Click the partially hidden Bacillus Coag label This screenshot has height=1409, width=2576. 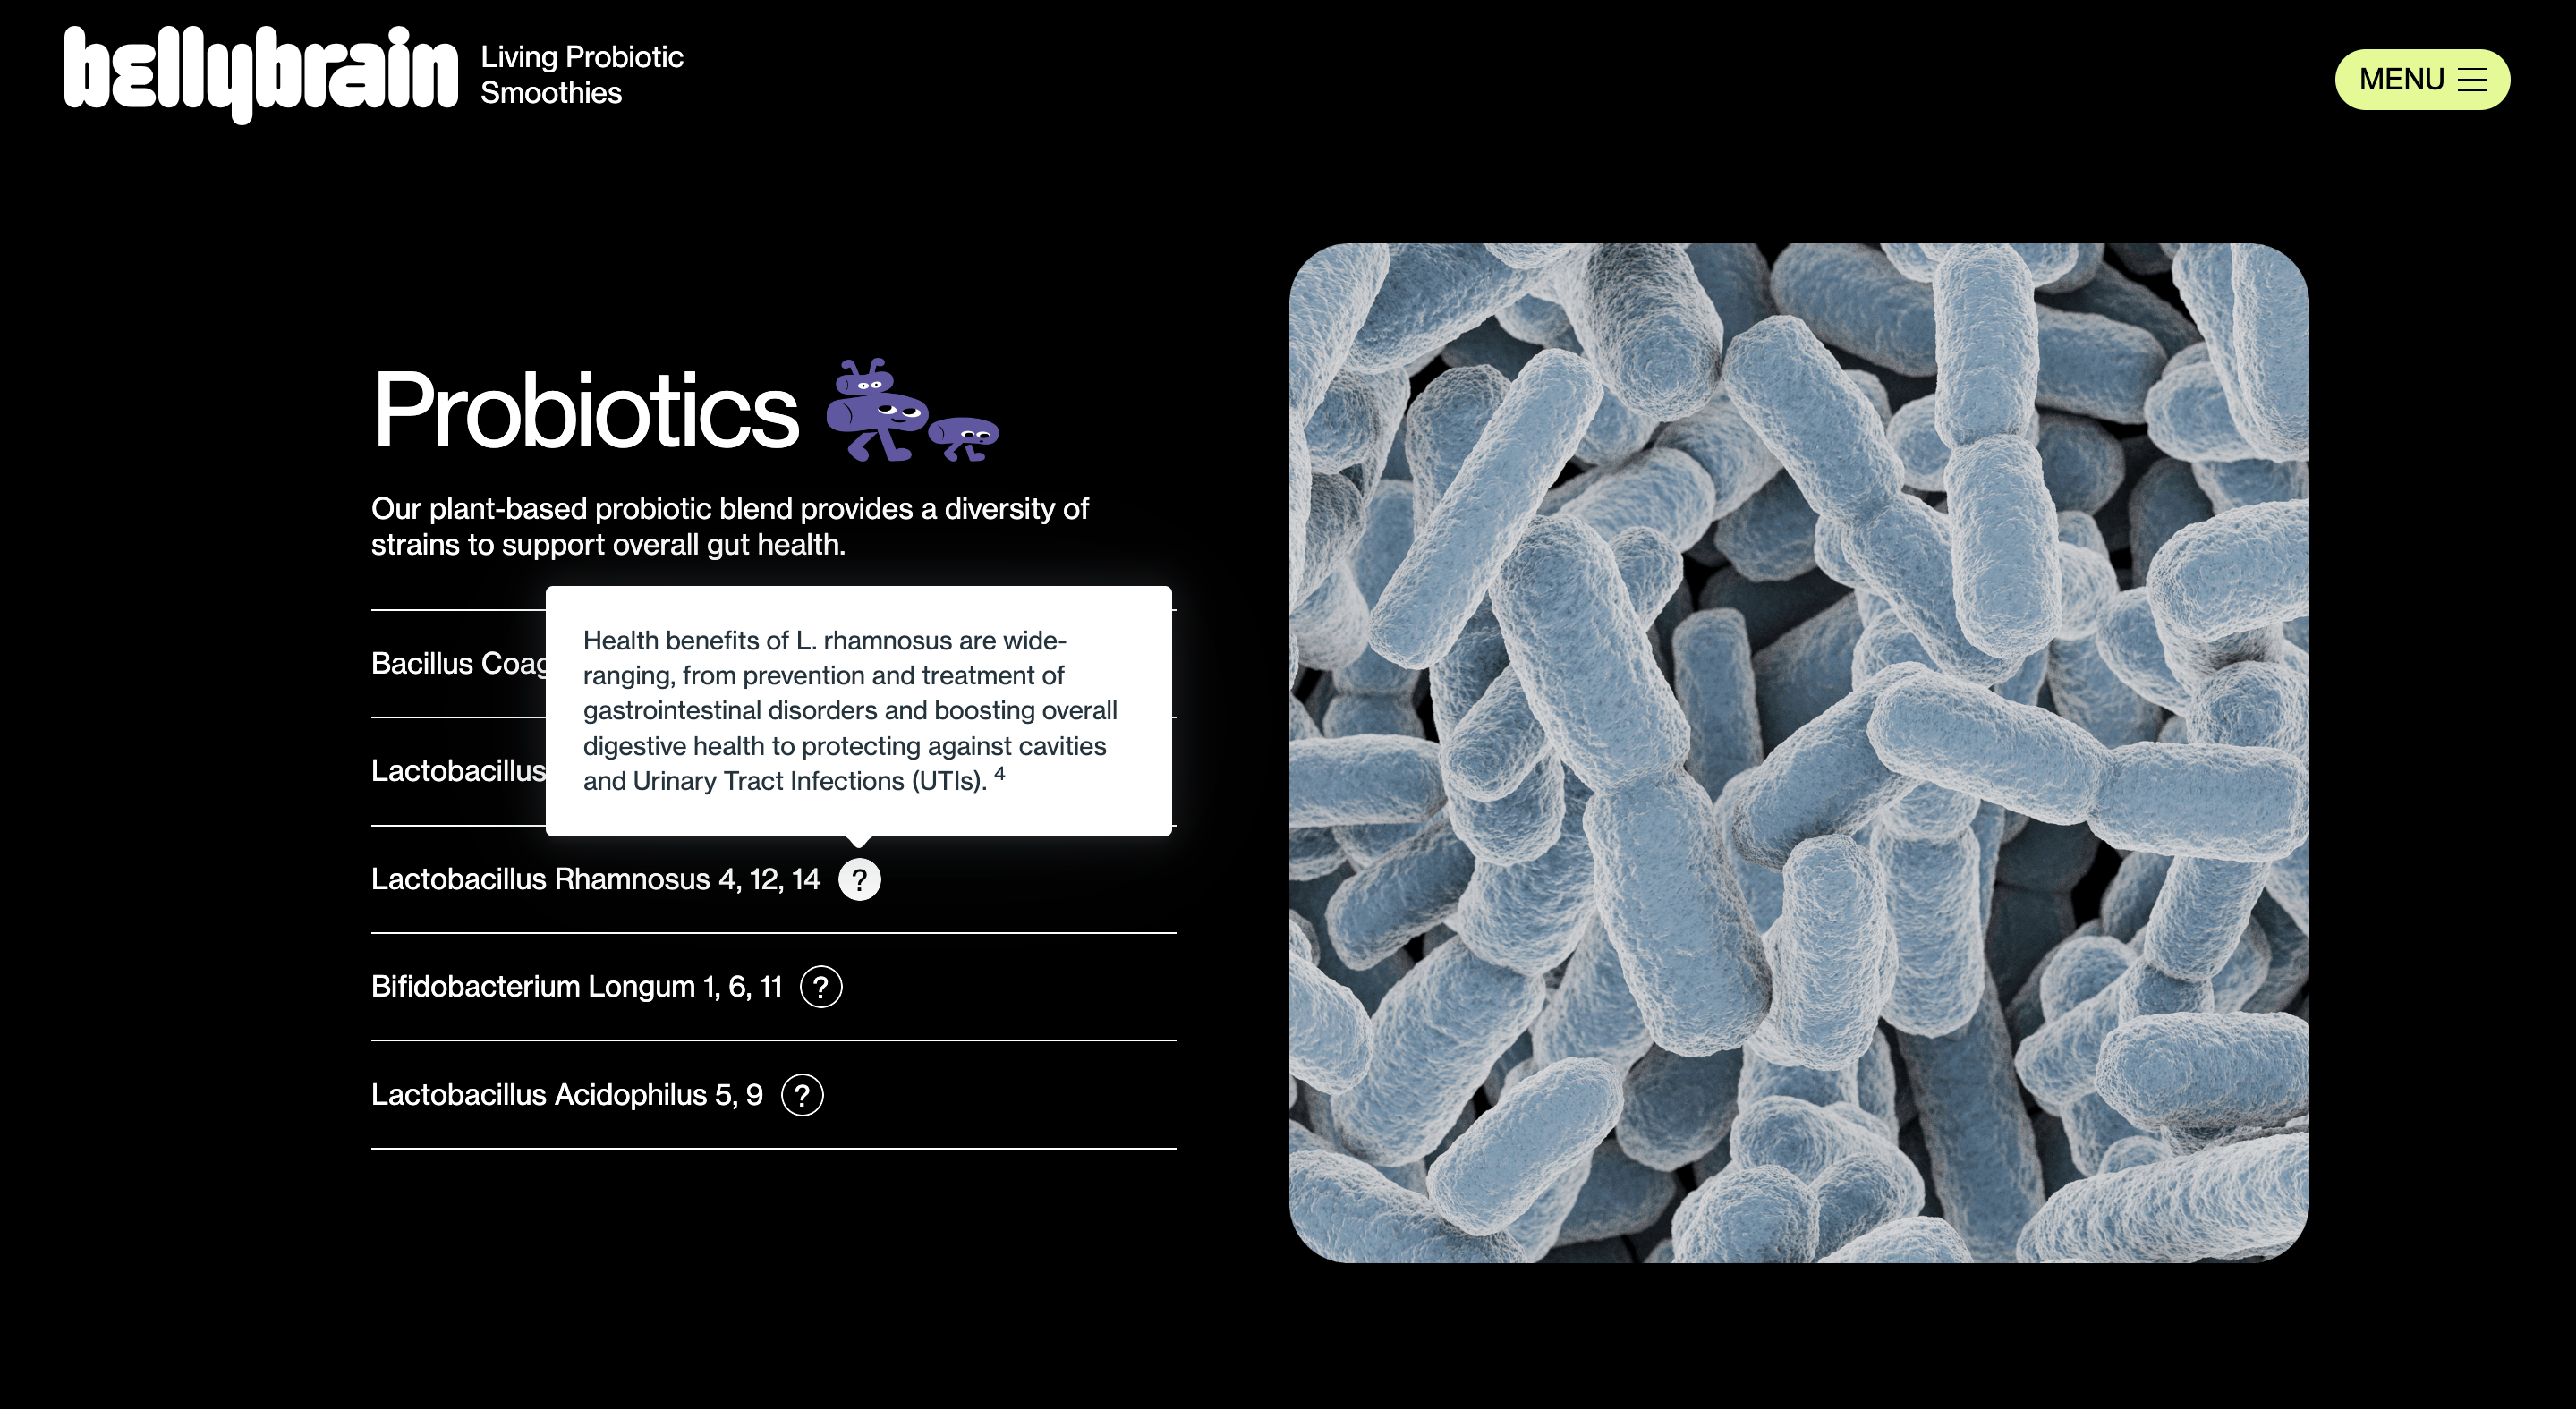coord(458,663)
